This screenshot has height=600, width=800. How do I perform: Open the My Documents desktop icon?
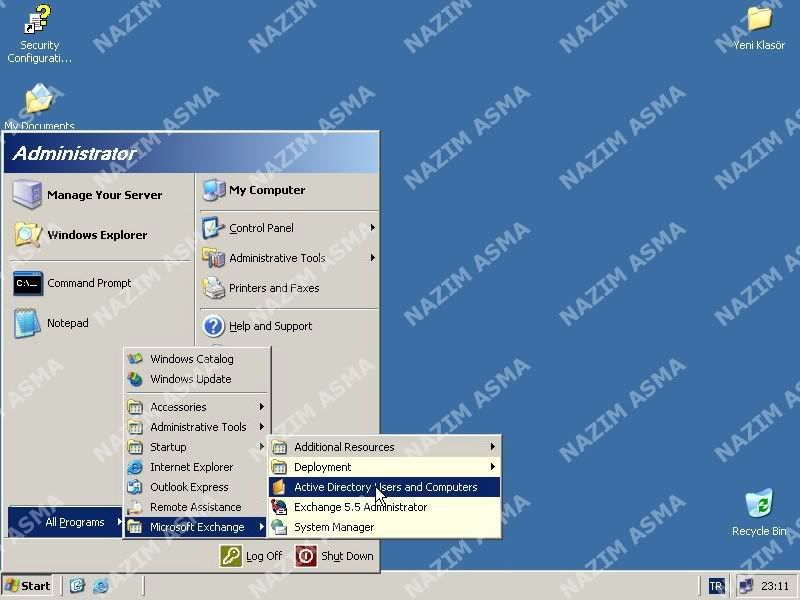[39, 99]
